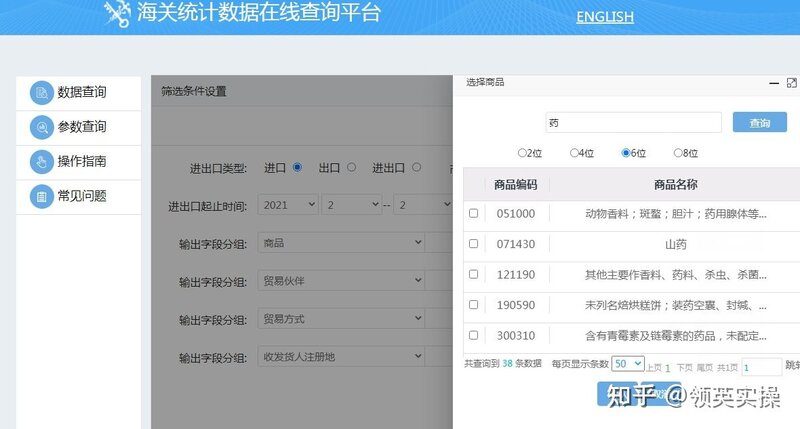Screen dimensions: 800x429
Task: Click the 操作指南 hand icon
Action: [x=41, y=161]
